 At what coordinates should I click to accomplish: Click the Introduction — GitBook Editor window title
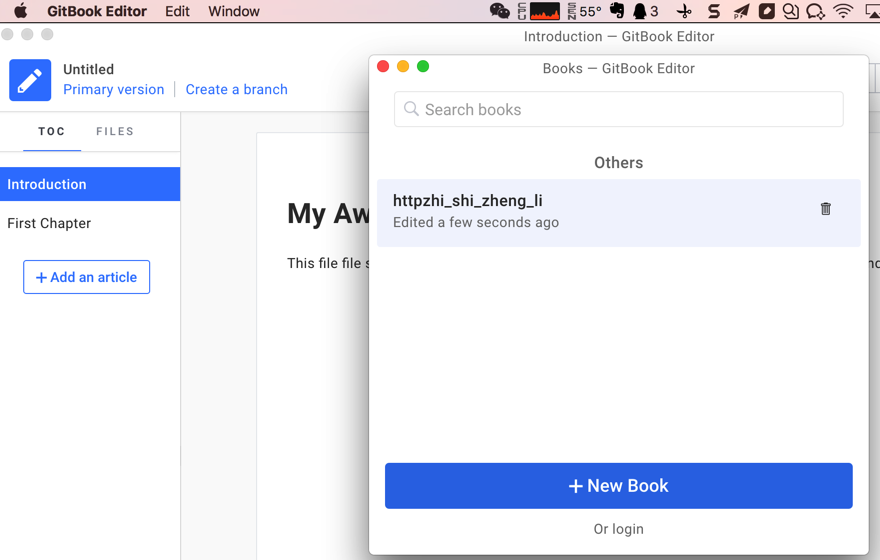click(619, 36)
